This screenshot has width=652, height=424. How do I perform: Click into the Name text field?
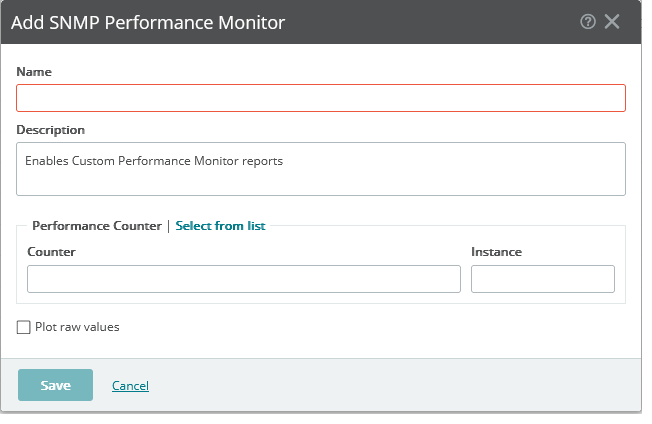coord(321,97)
